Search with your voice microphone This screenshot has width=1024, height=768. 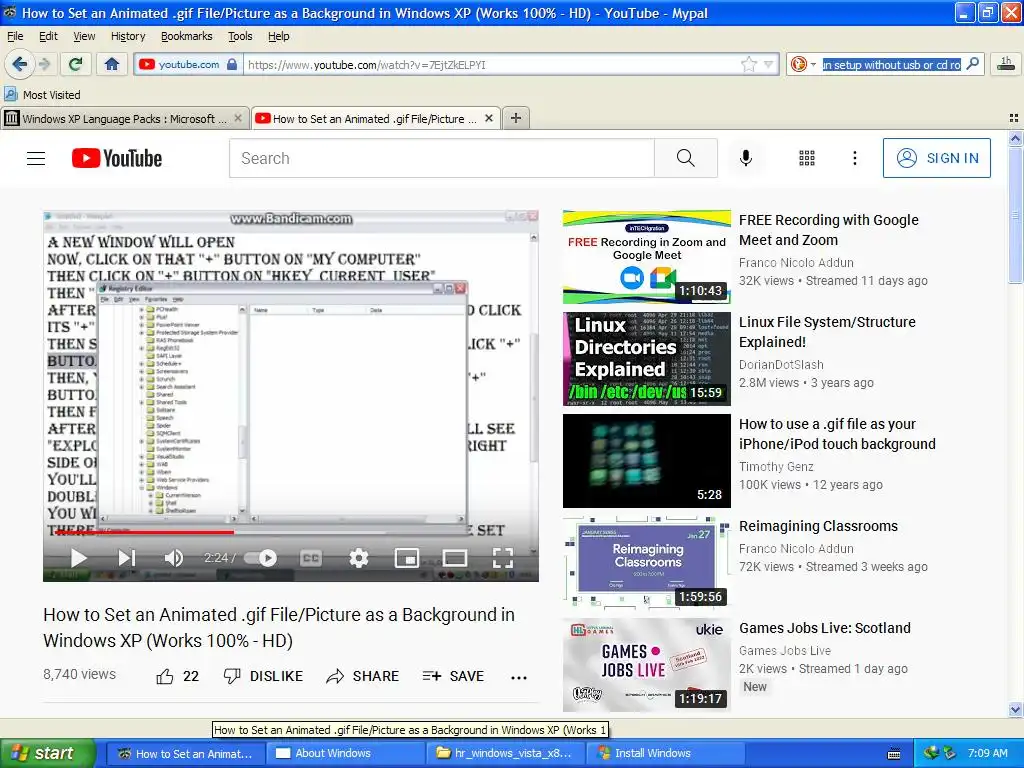pos(746,158)
